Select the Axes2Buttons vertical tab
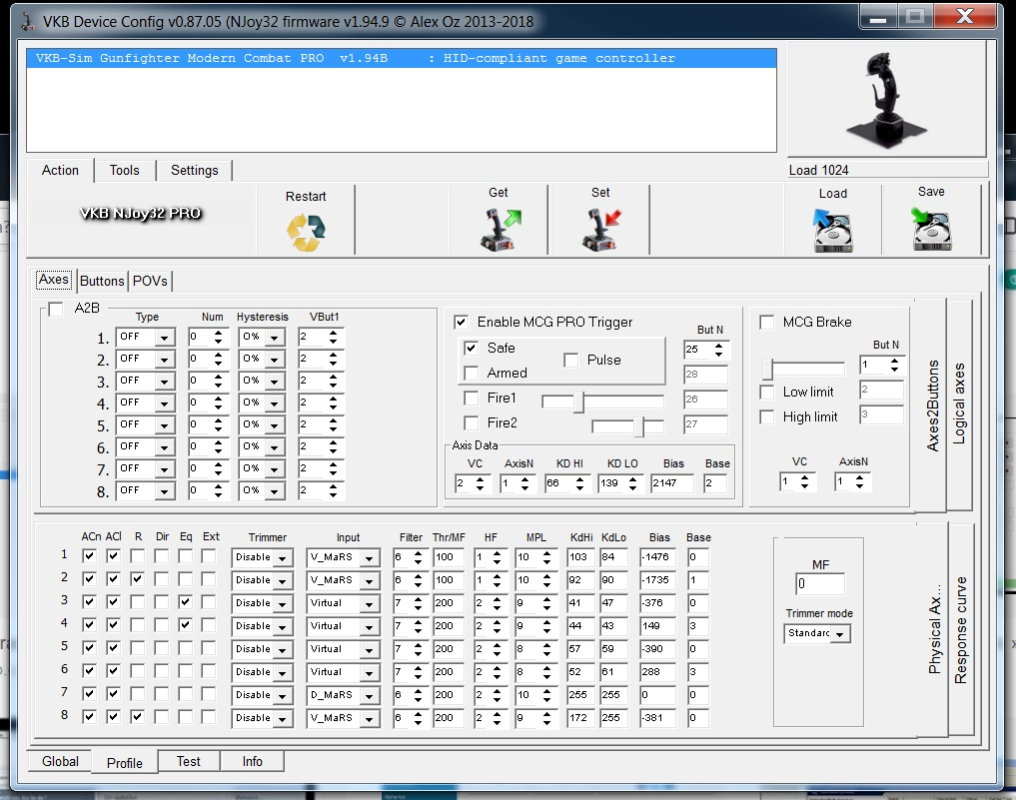 (x=932, y=406)
